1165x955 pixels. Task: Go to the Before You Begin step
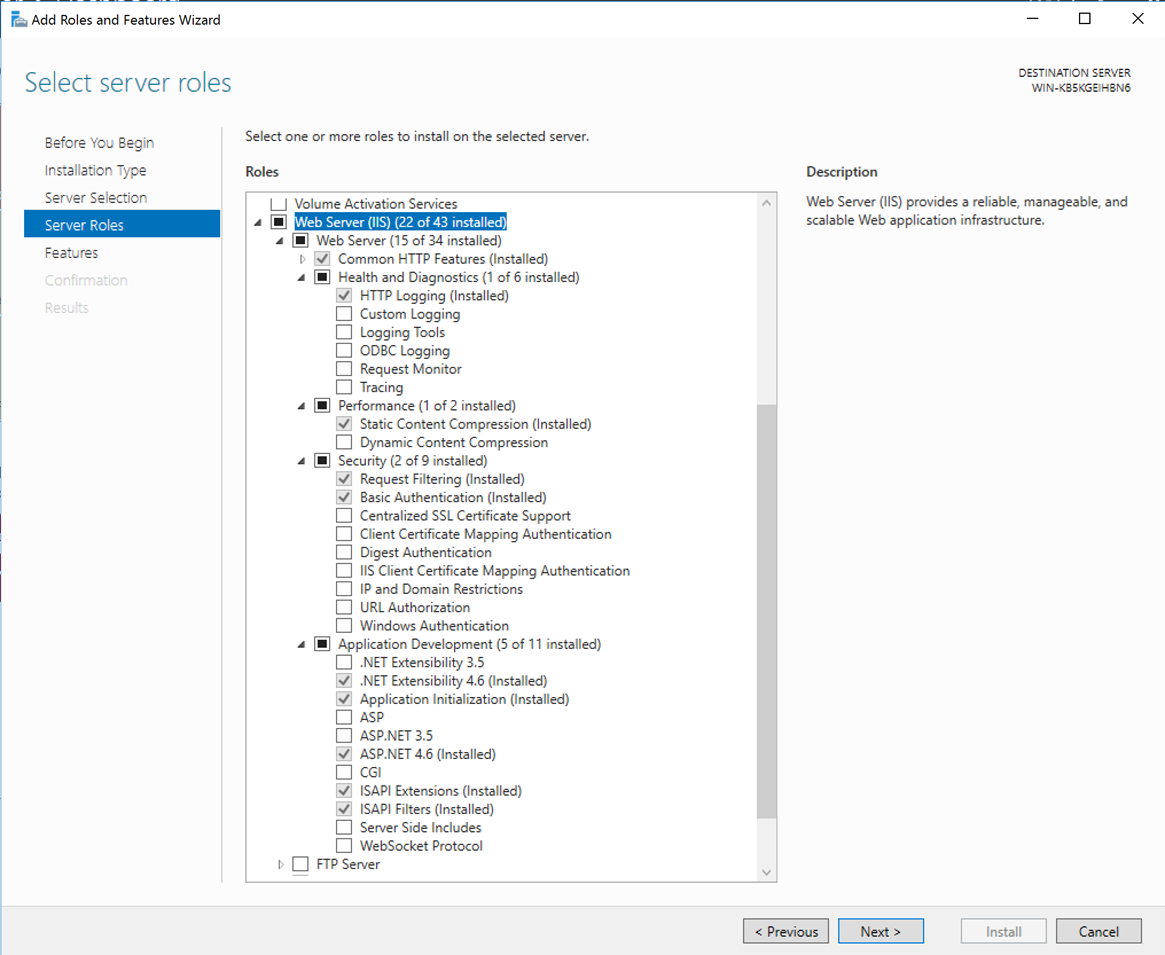(100, 143)
